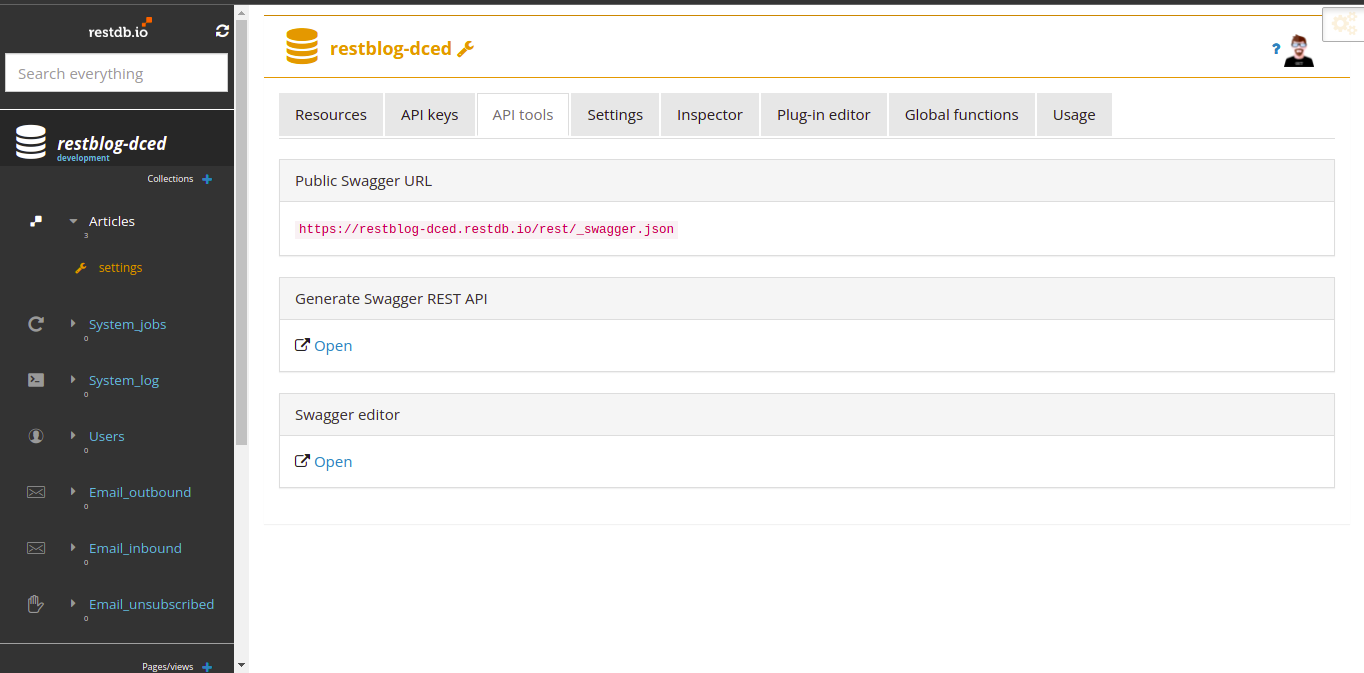Click the Email_outbound envelope icon
The image size is (1364, 673).
coord(36,492)
